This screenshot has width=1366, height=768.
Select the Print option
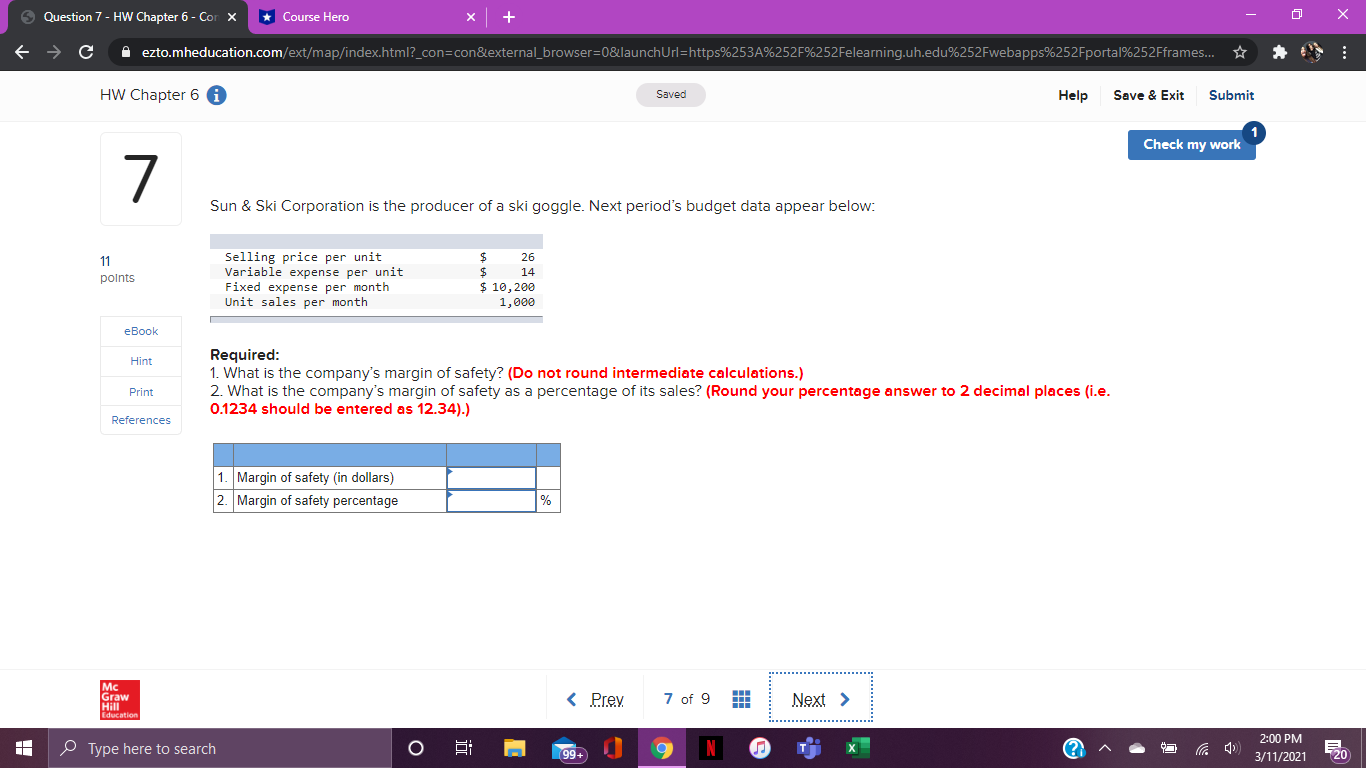pyautogui.click(x=141, y=391)
